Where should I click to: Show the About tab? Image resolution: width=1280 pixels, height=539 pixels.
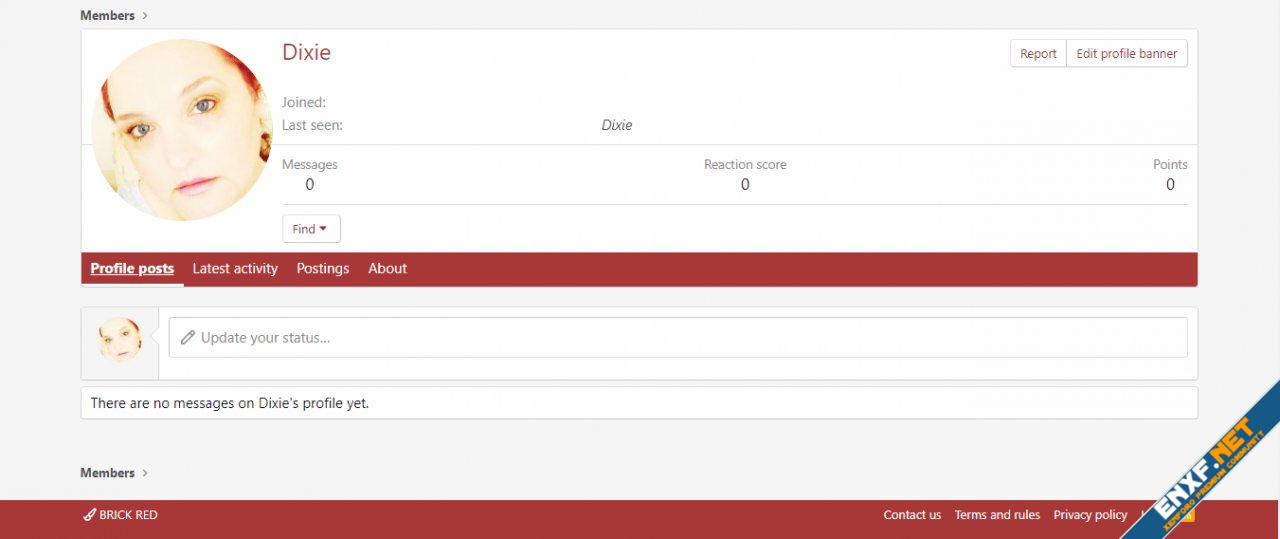point(387,268)
